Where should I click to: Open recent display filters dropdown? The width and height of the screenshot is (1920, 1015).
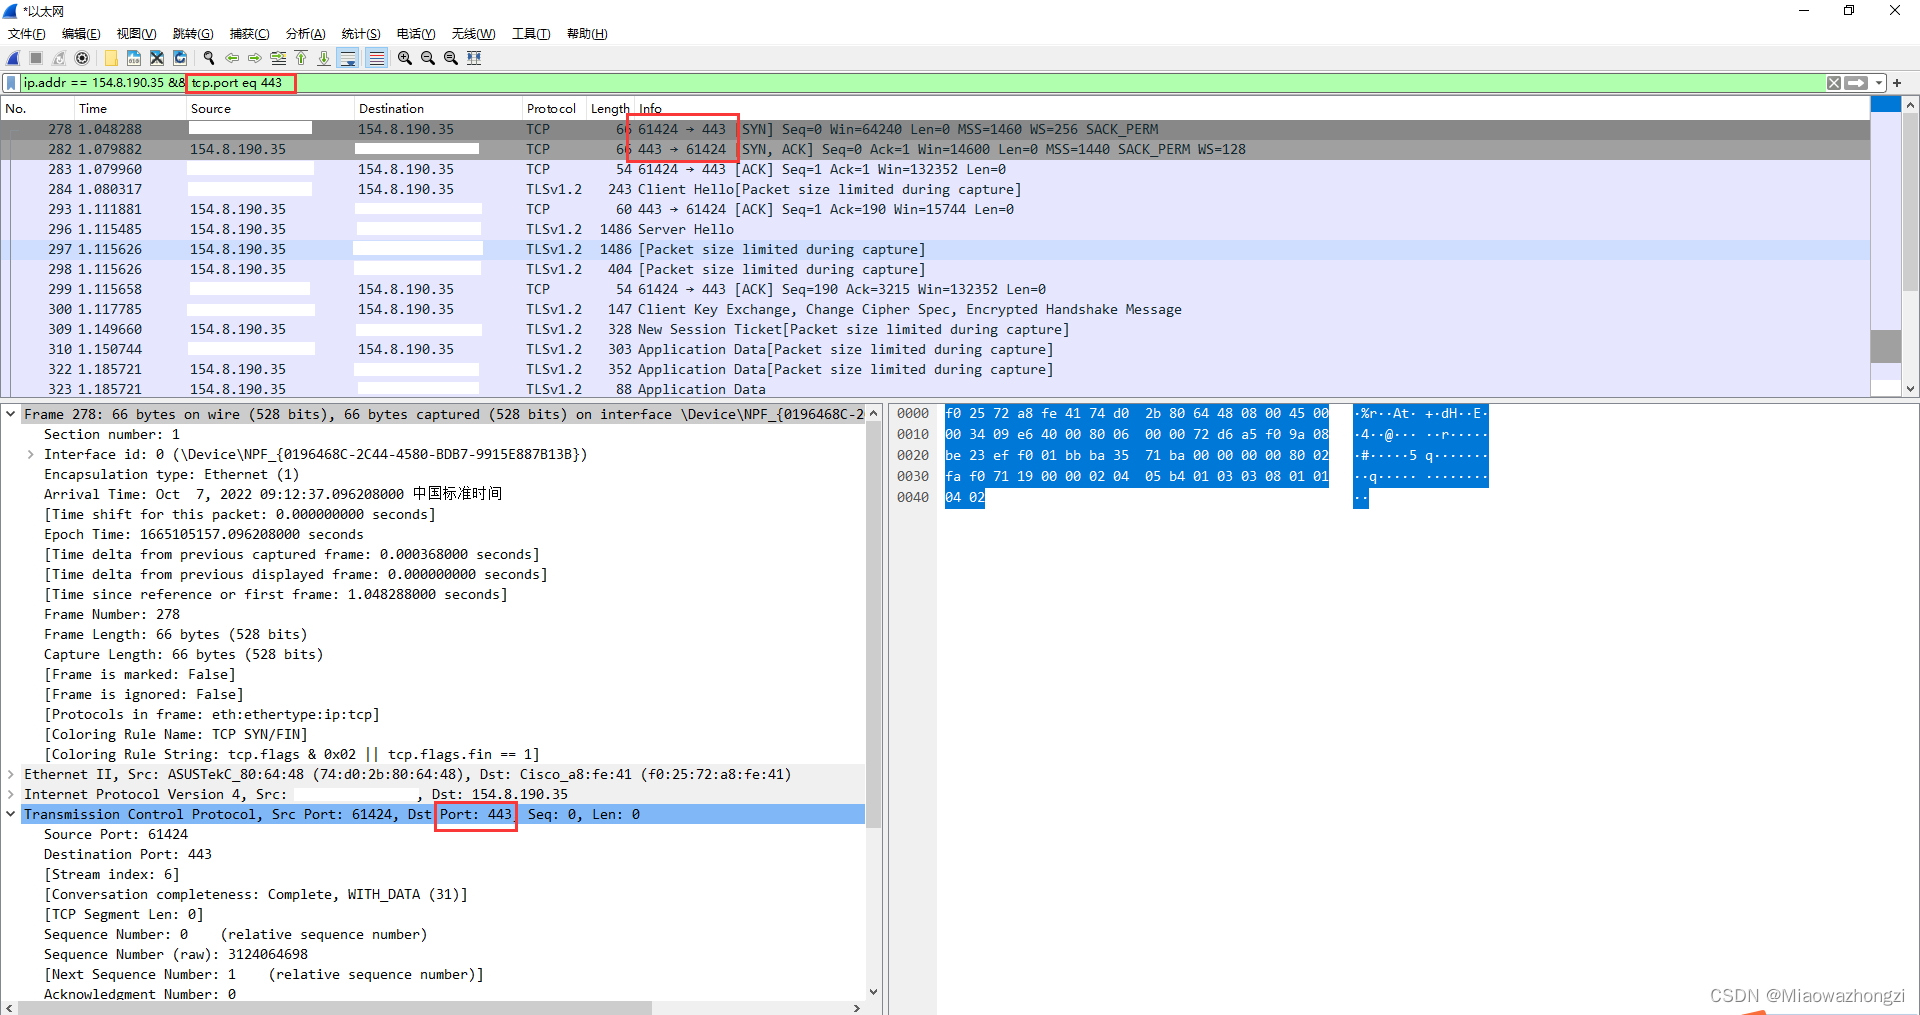click(x=1879, y=83)
